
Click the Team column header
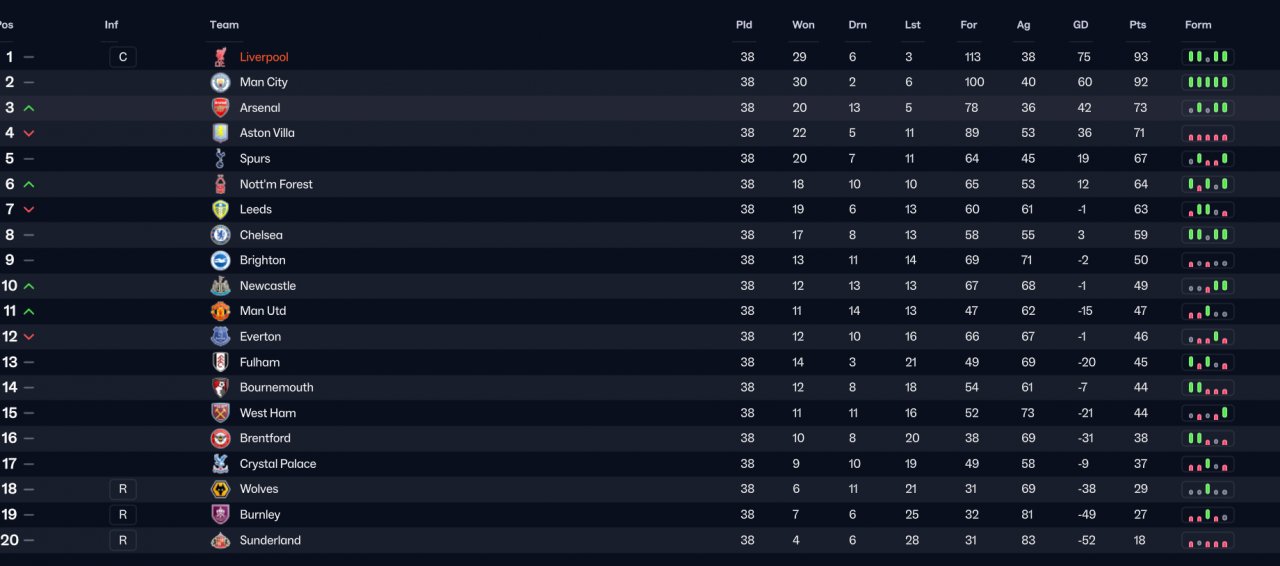(x=224, y=25)
